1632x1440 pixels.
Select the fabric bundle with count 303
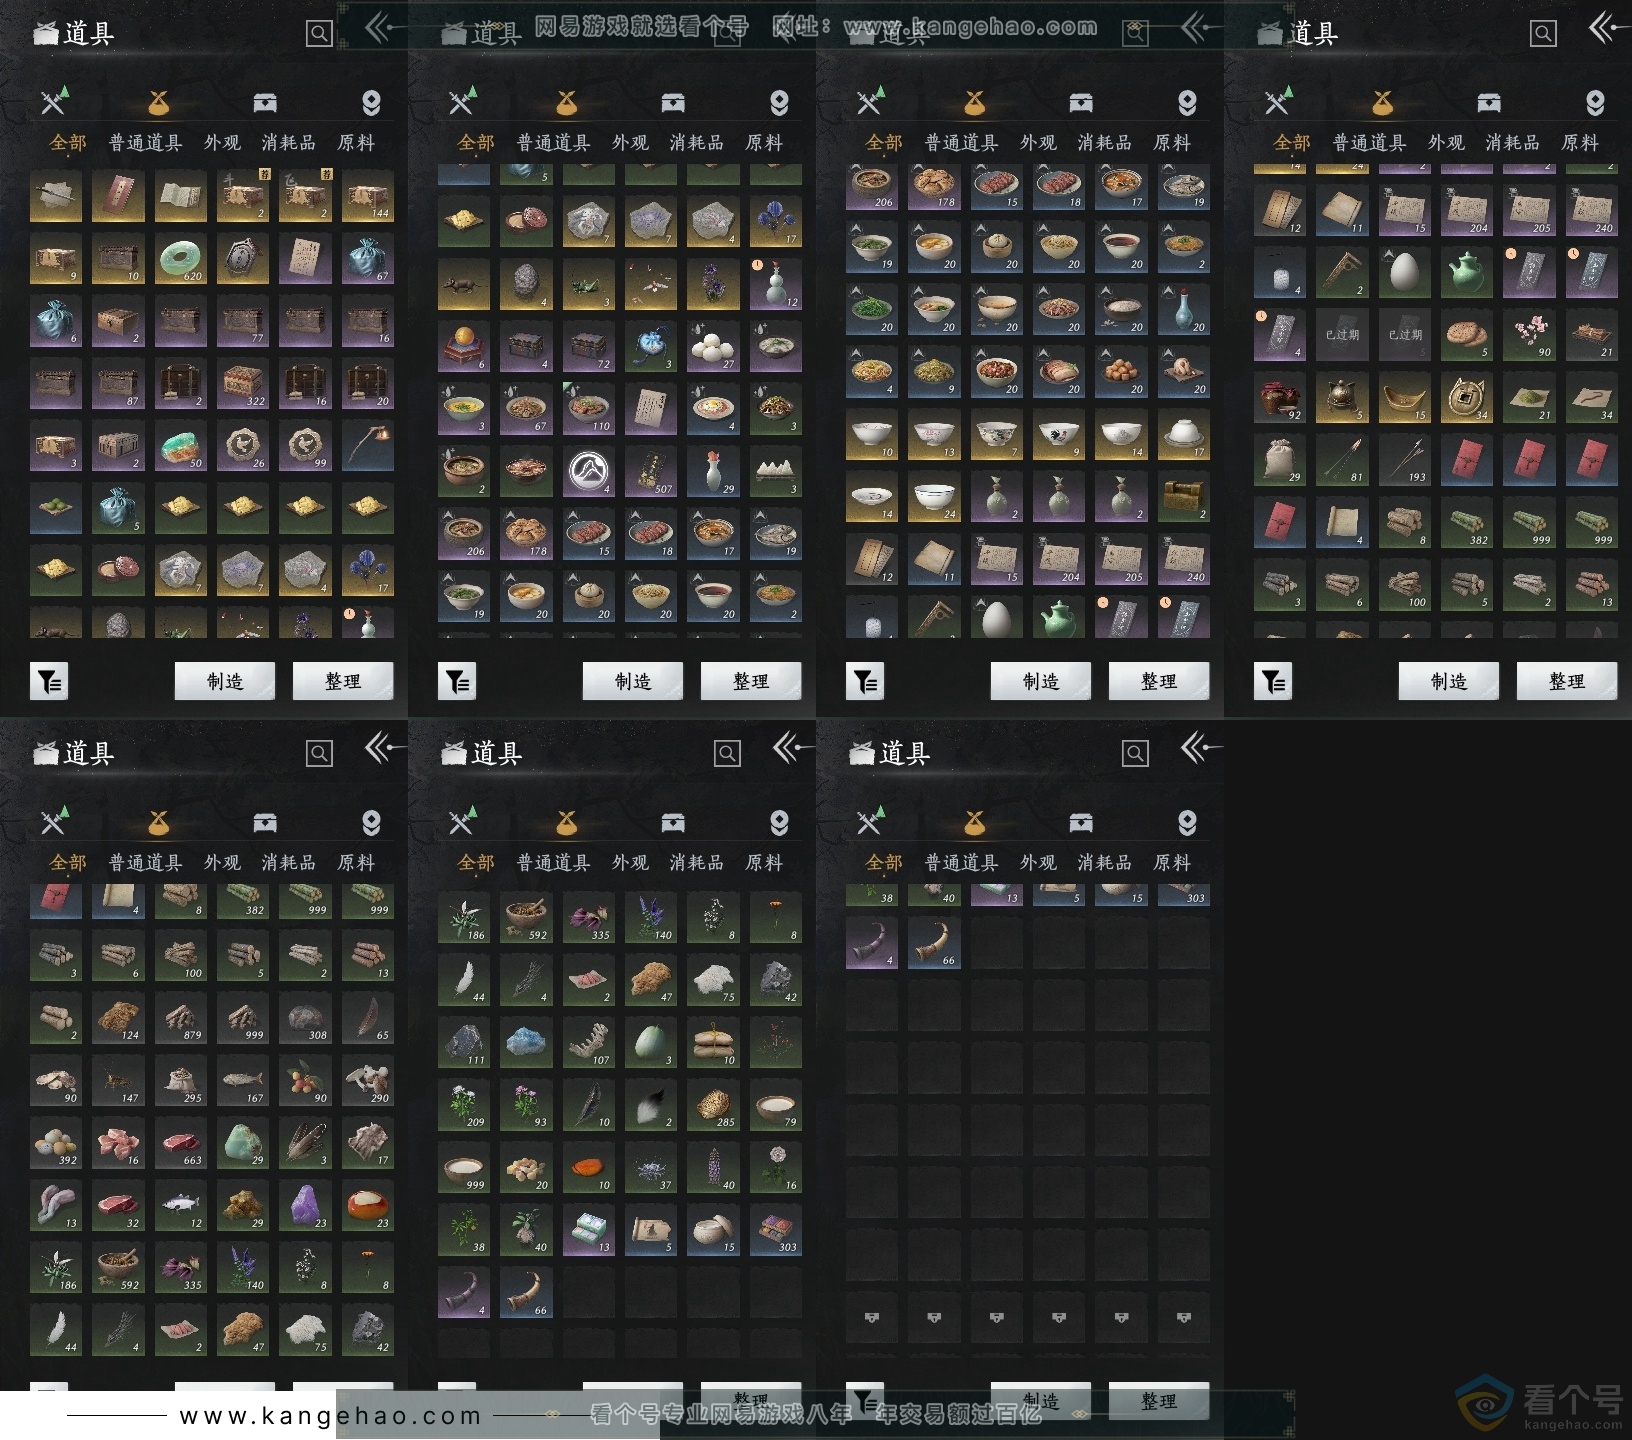click(x=775, y=1230)
